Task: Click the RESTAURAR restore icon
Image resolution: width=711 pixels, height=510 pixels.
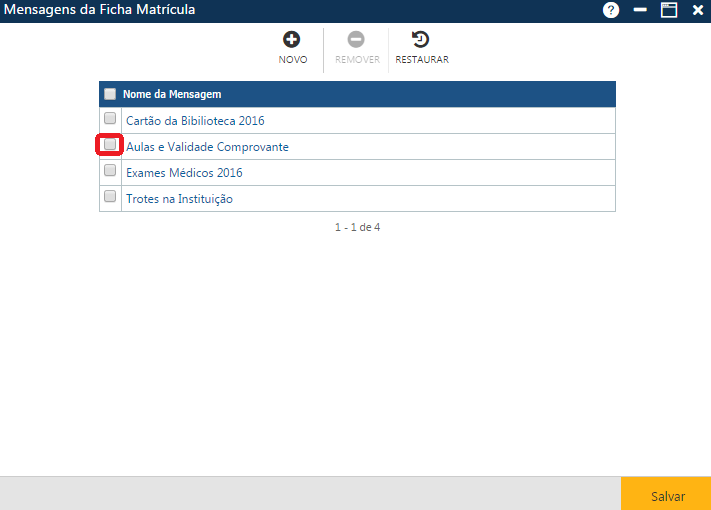Action: tap(421, 40)
